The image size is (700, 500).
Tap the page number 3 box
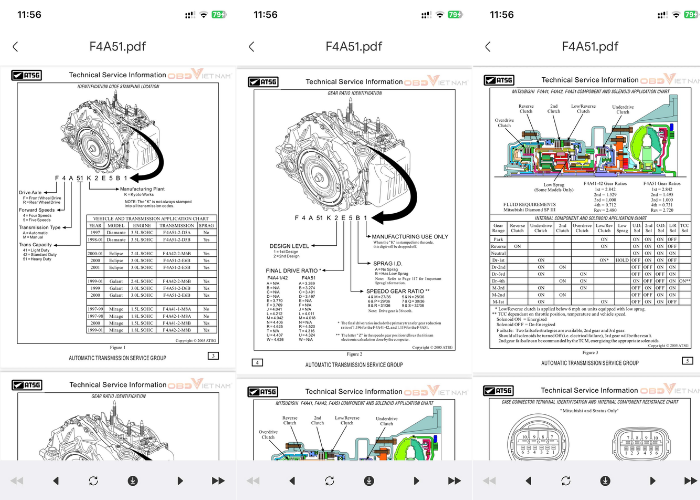(213, 356)
